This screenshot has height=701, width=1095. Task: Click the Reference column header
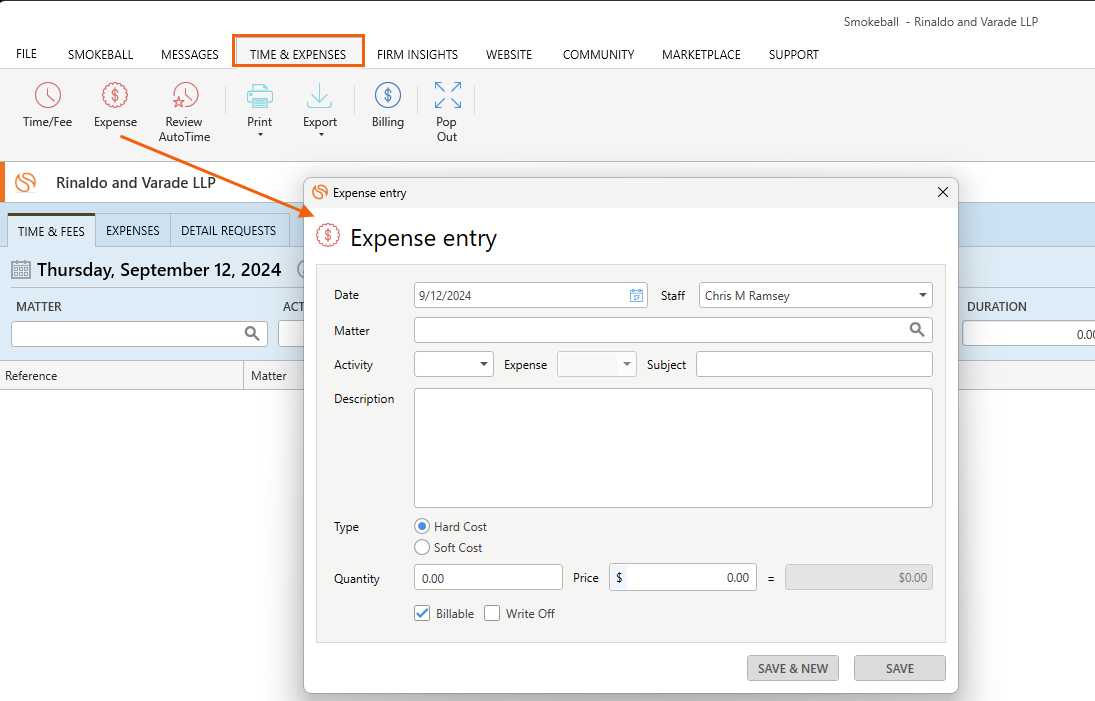122,376
